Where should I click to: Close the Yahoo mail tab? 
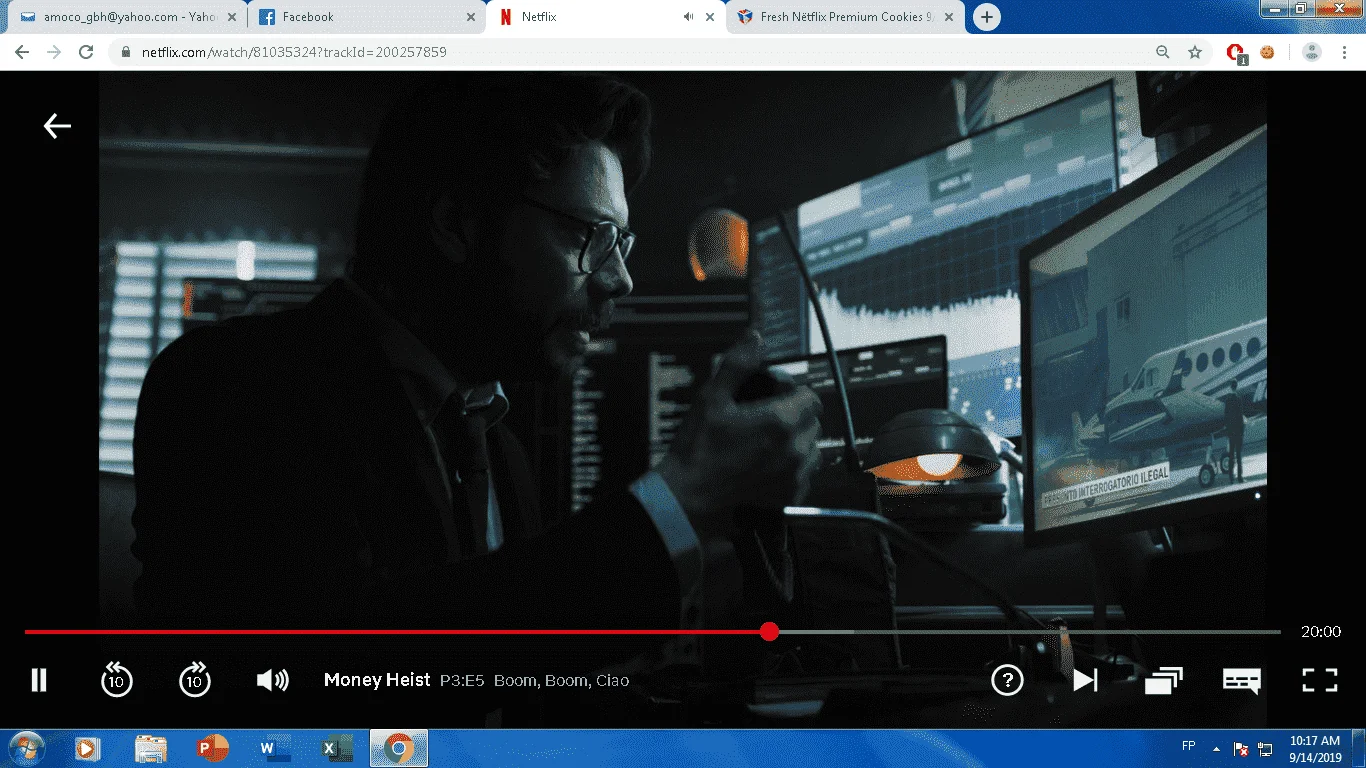pyautogui.click(x=233, y=17)
